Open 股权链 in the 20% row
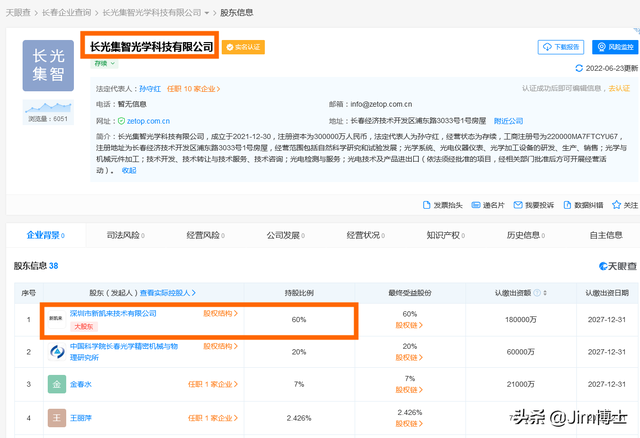640x438 pixels. (409, 358)
